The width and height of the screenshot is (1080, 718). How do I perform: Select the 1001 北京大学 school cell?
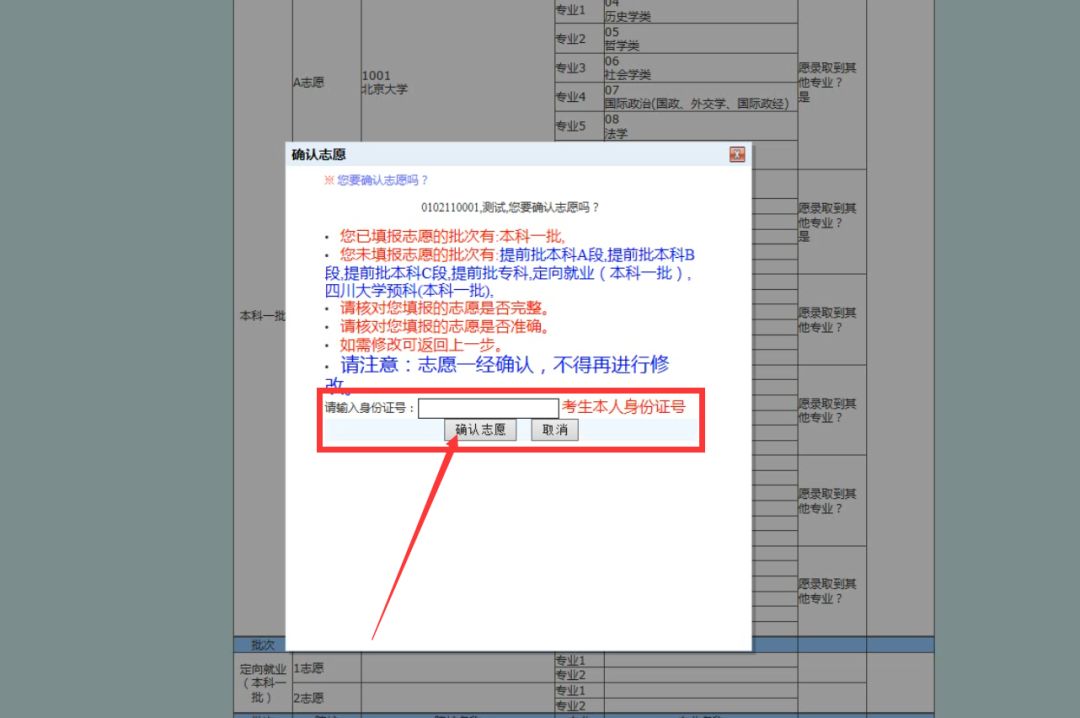pos(384,83)
